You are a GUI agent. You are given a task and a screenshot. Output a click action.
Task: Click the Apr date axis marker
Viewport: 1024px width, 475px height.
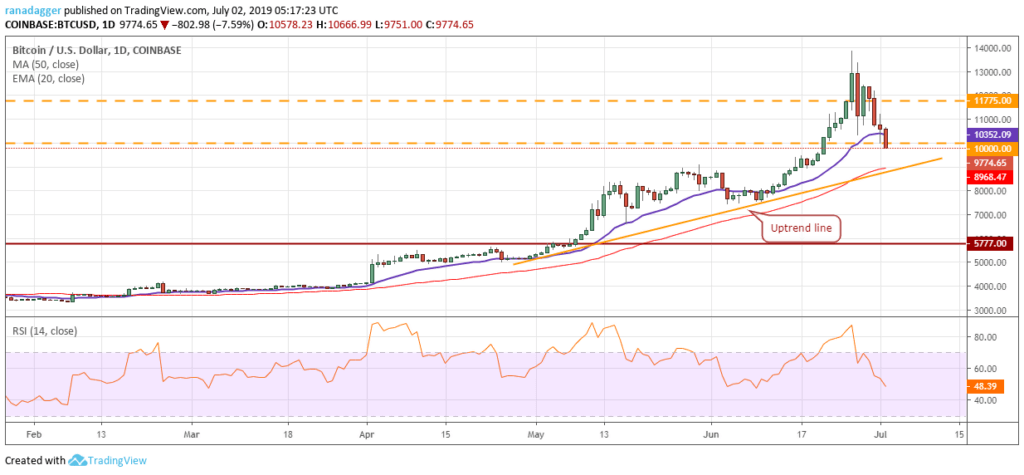pos(368,434)
